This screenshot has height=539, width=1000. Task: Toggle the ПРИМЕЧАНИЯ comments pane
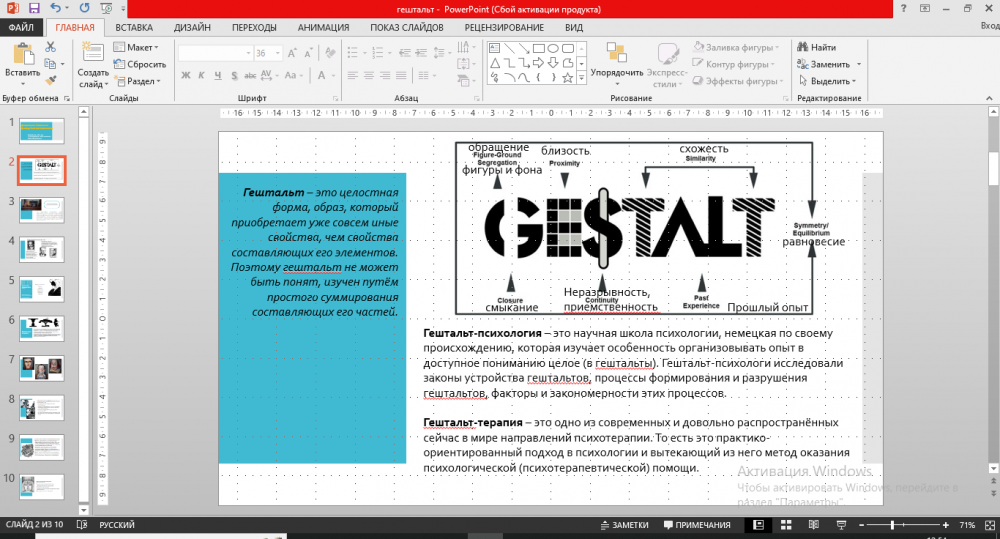pyautogui.click(x=695, y=525)
